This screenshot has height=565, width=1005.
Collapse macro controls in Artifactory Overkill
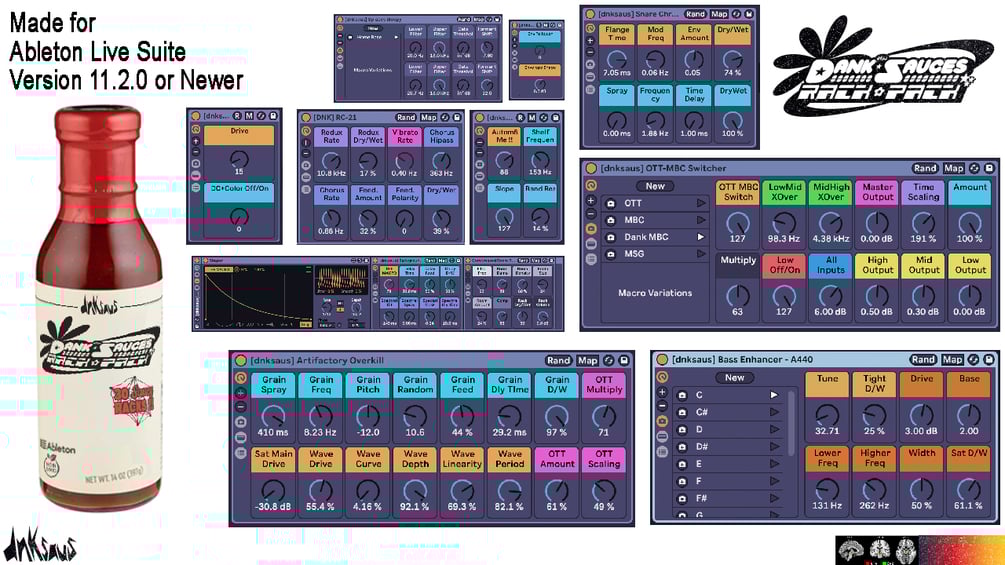(241, 378)
